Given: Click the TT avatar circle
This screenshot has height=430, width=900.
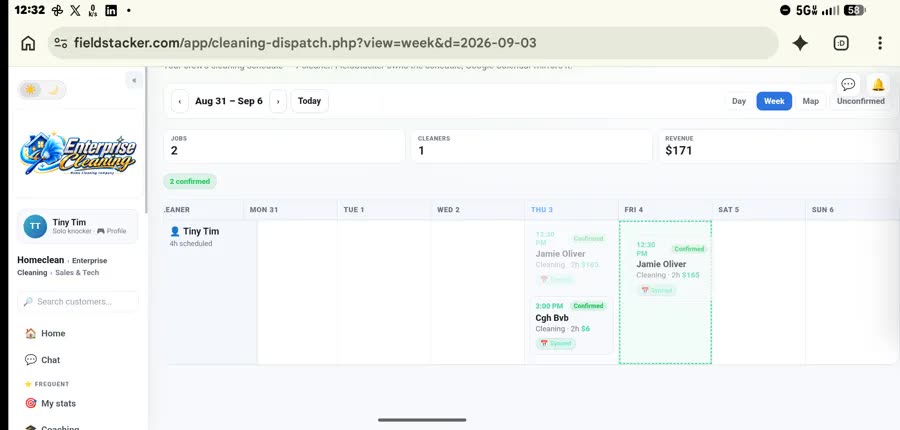Looking at the screenshot, I should tap(35, 226).
